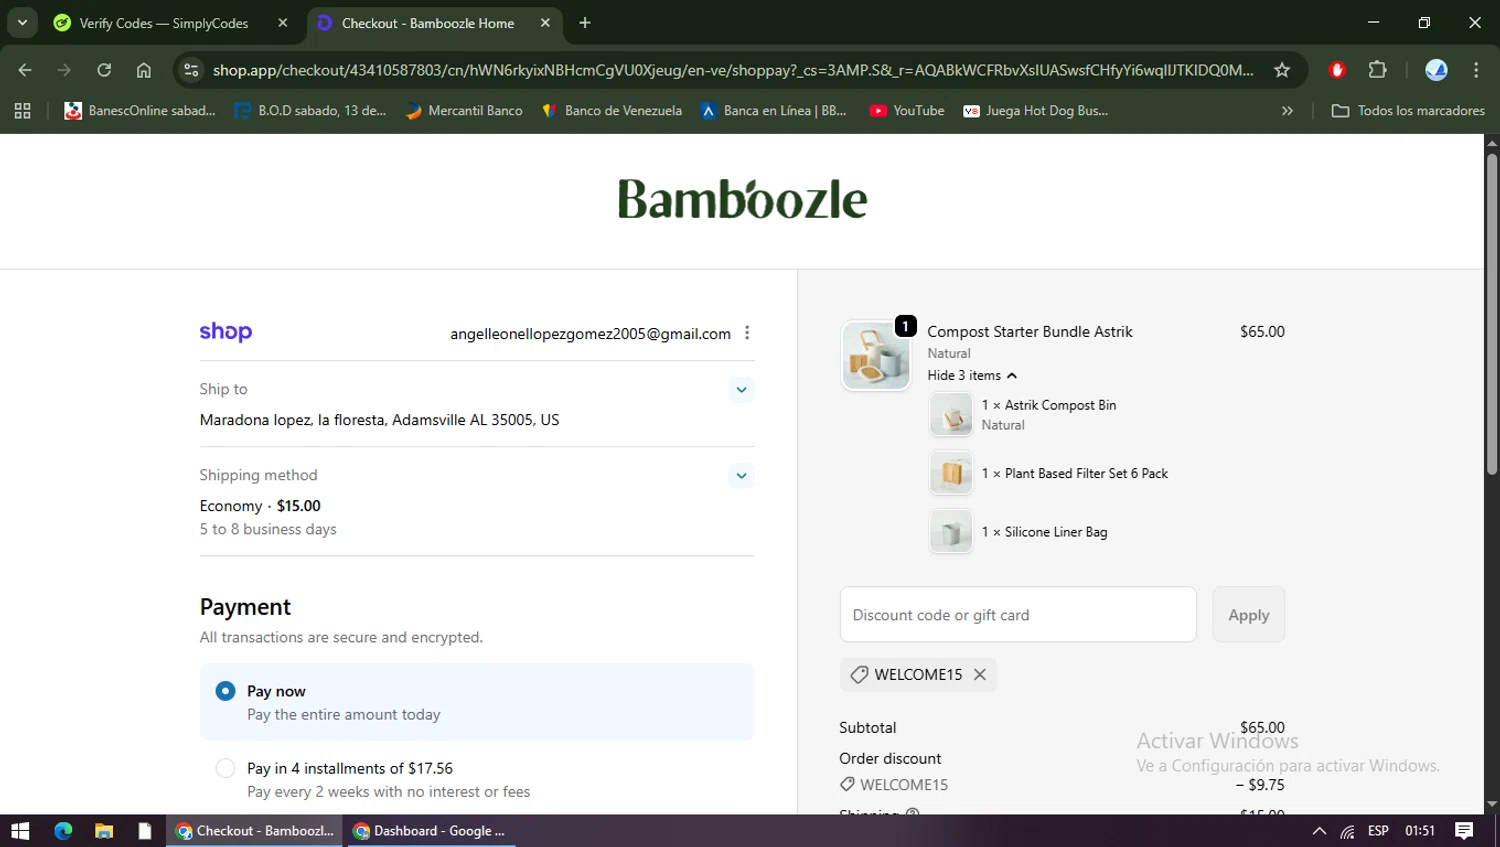Open the Banca en Línea bookmark
The image size is (1500, 847).
click(x=774, y=111)
